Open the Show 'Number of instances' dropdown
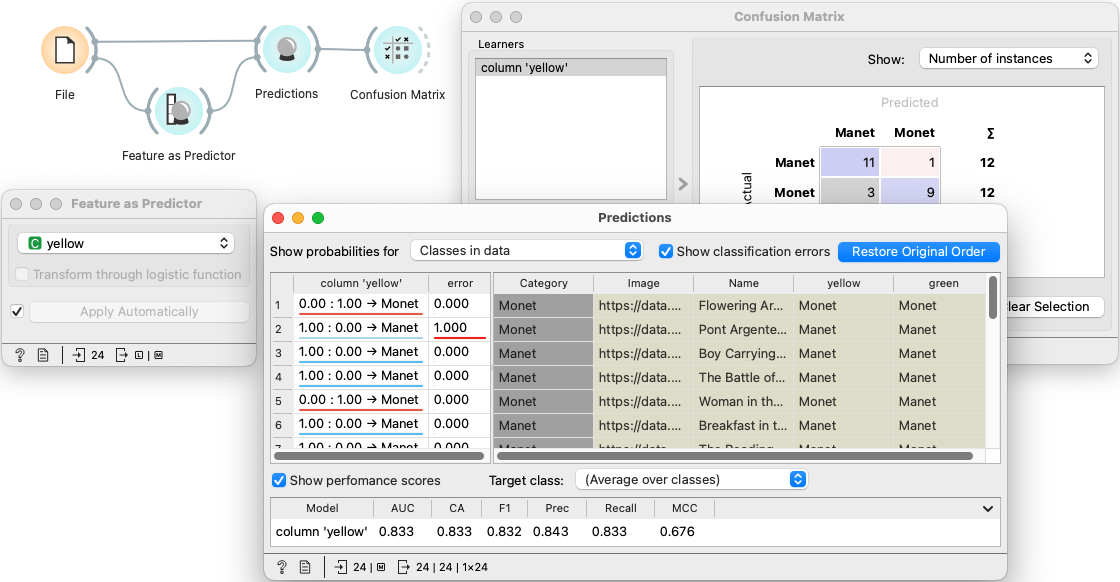The width and height of the screenshot is (1120, 582). click(1008, 59)
